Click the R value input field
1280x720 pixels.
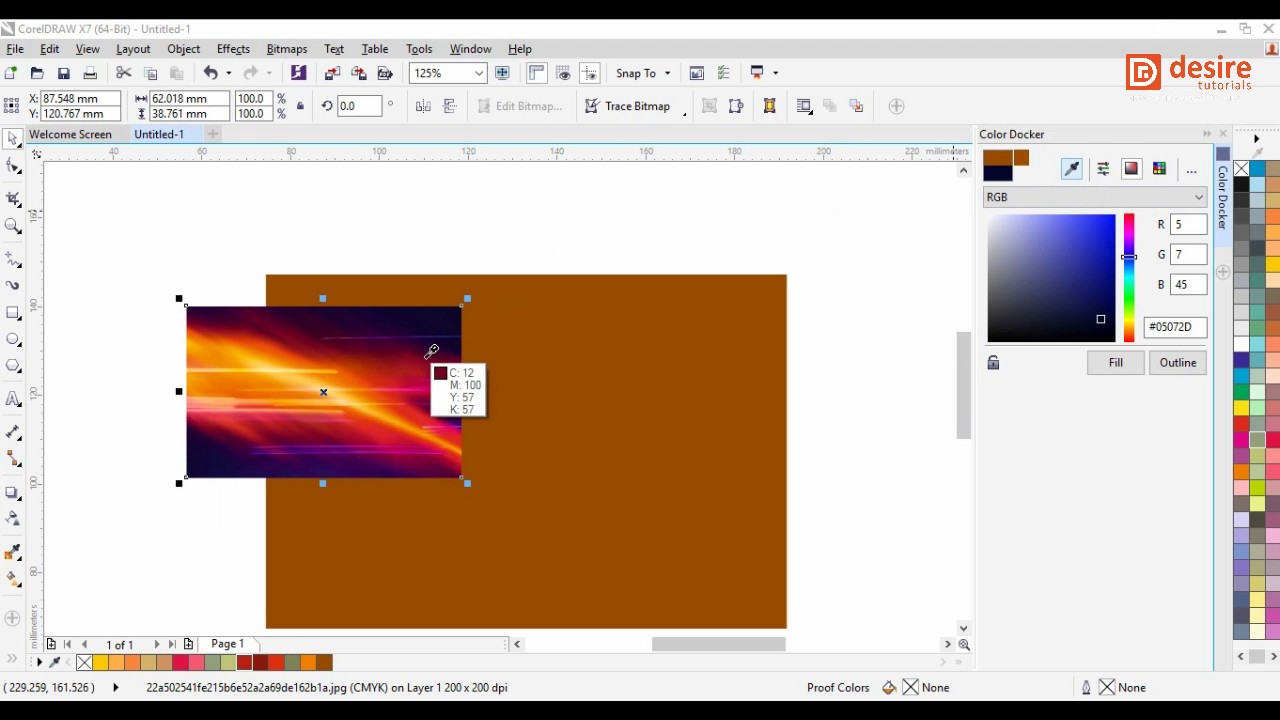click(1189, 225)
